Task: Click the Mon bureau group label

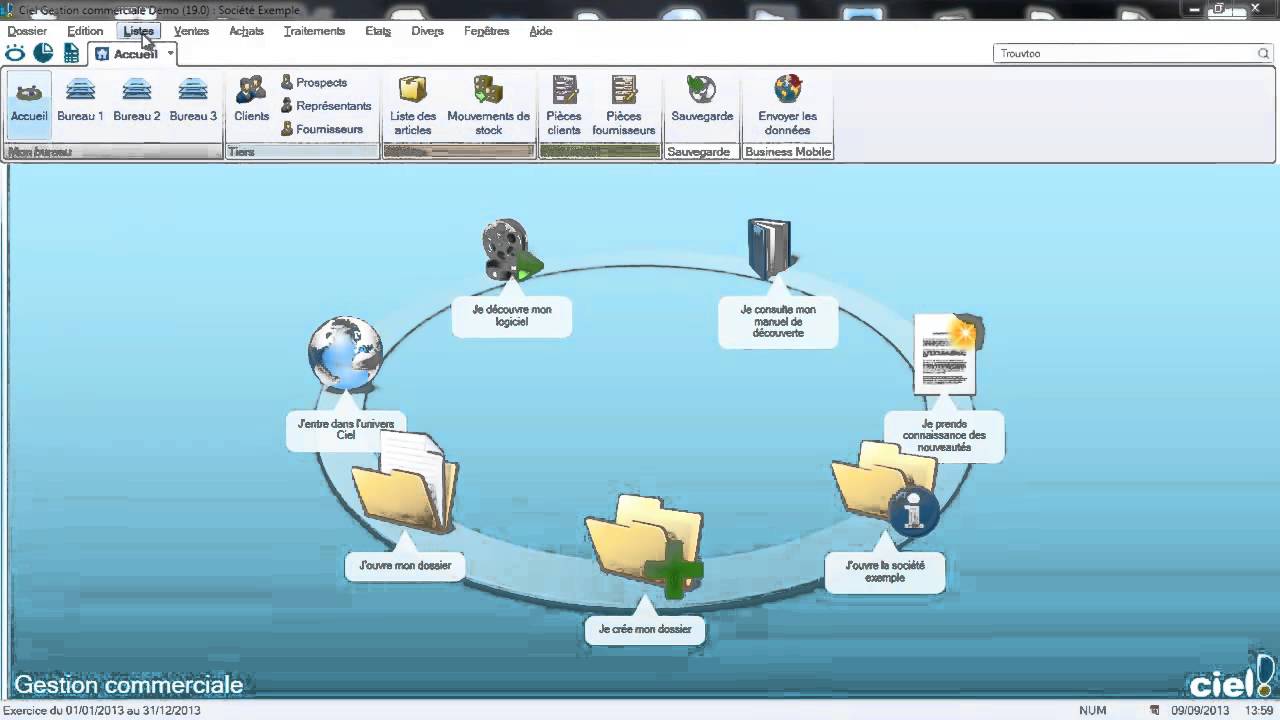Action: [40, 152]
